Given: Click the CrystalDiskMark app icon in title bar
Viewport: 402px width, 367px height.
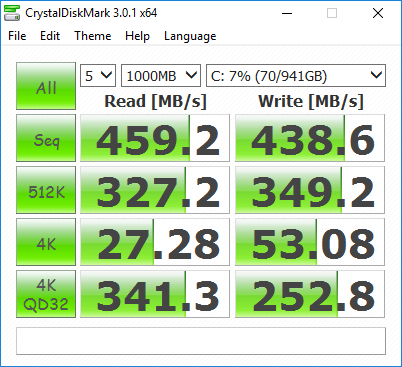Looking at the screenshot, I should point(12,13).
